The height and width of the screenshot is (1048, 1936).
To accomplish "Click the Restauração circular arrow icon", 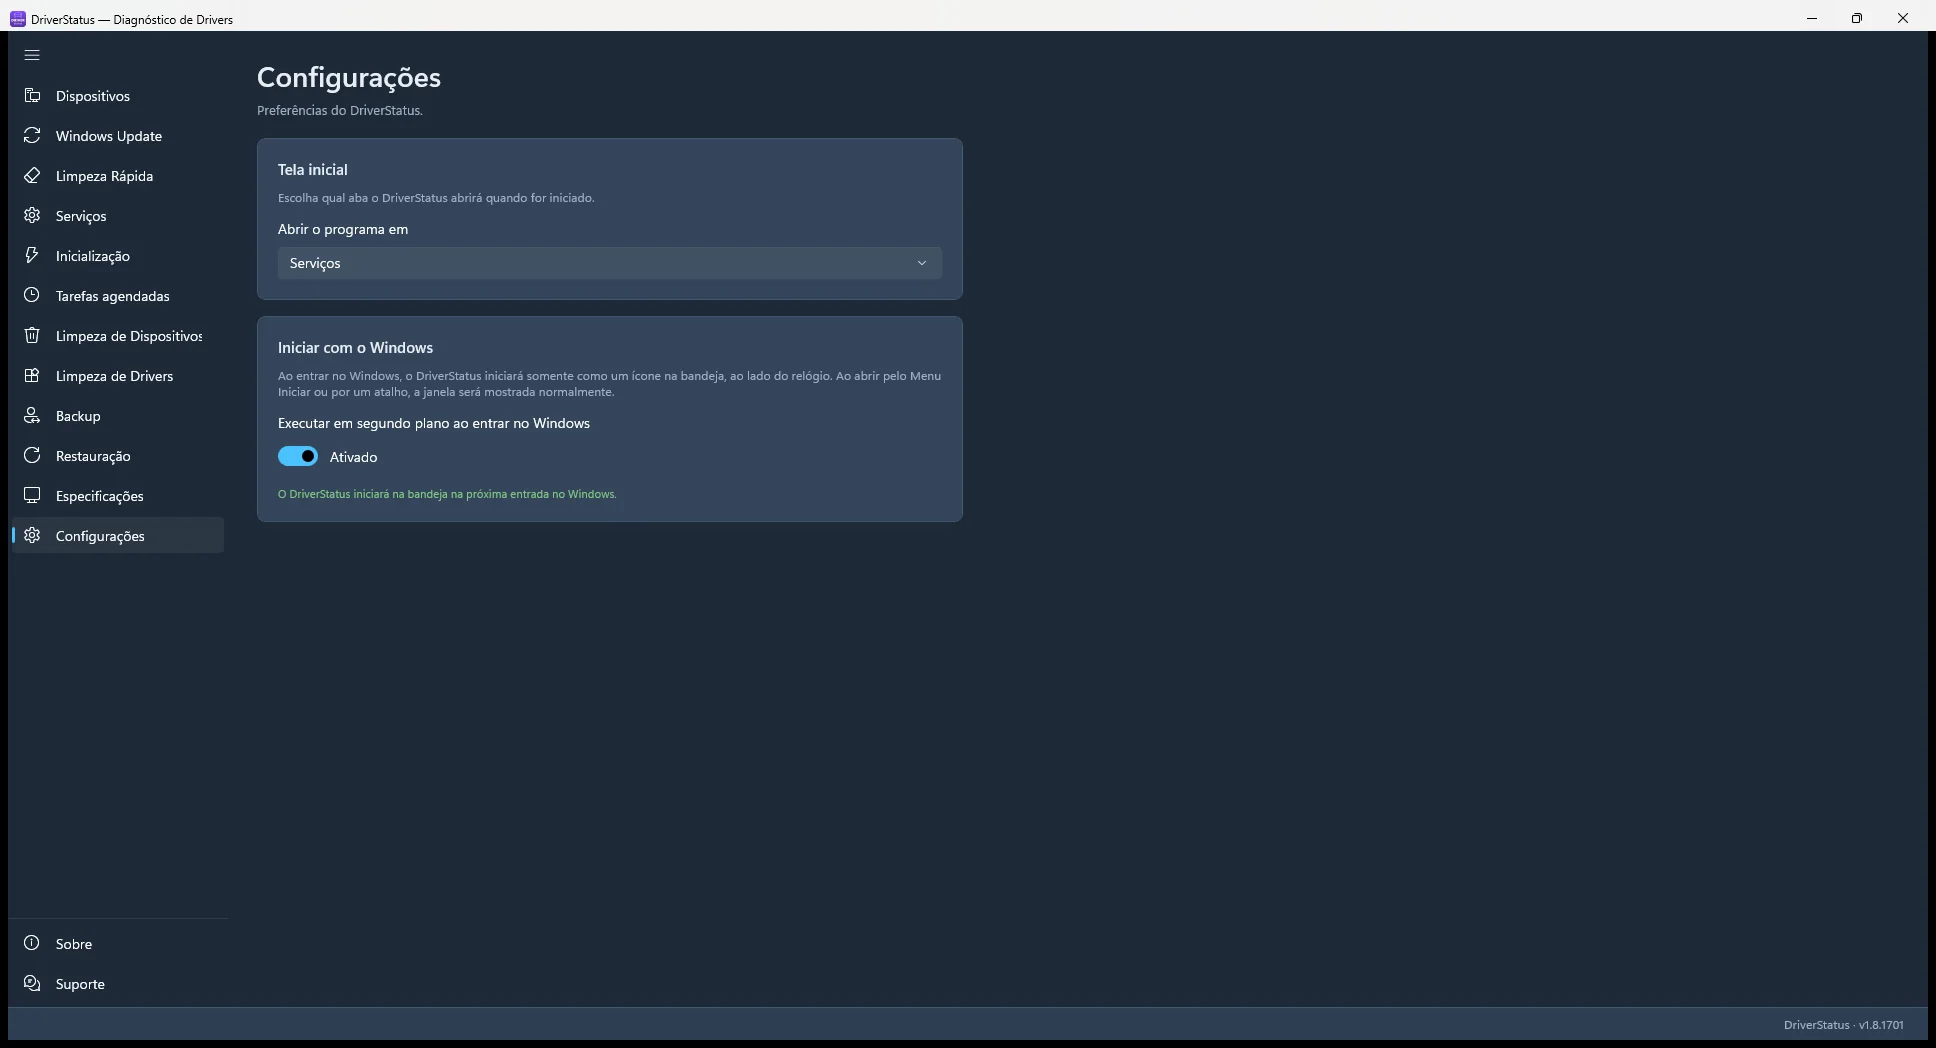I will (32, 456).
